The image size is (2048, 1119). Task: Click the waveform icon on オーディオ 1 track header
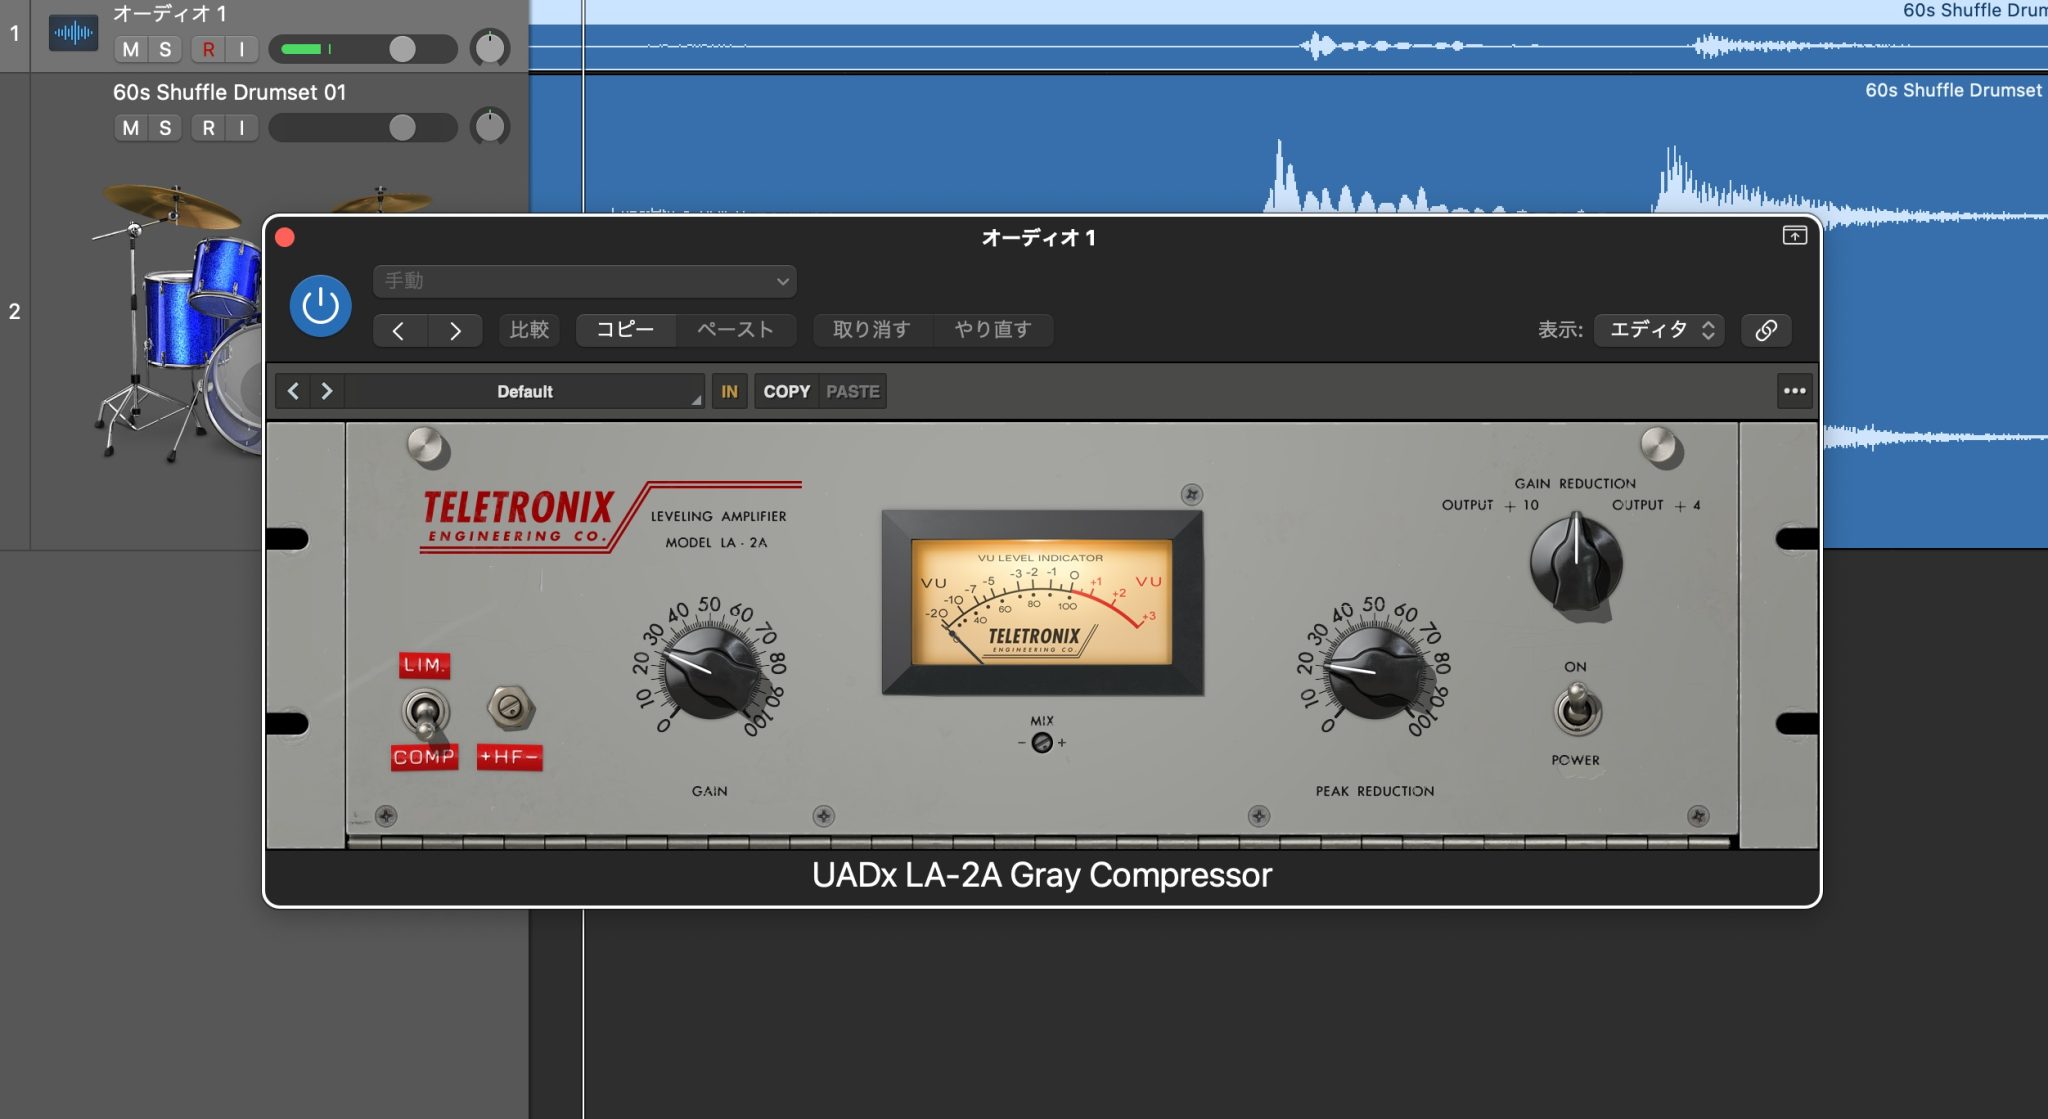pos(71,33)
